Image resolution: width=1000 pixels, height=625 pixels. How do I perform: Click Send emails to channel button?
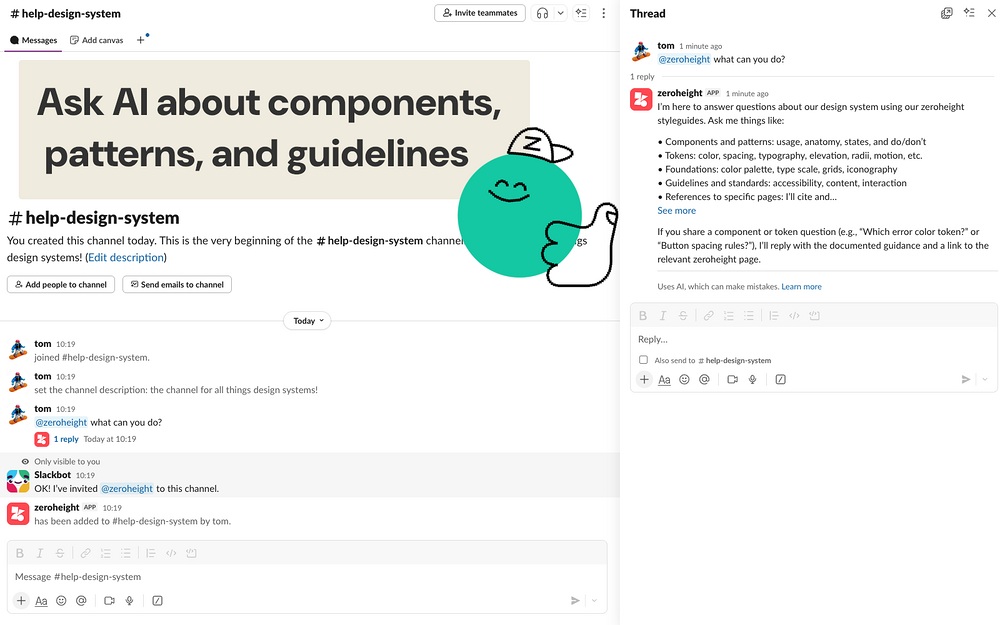pyautogui.click(x=177, y=284)
